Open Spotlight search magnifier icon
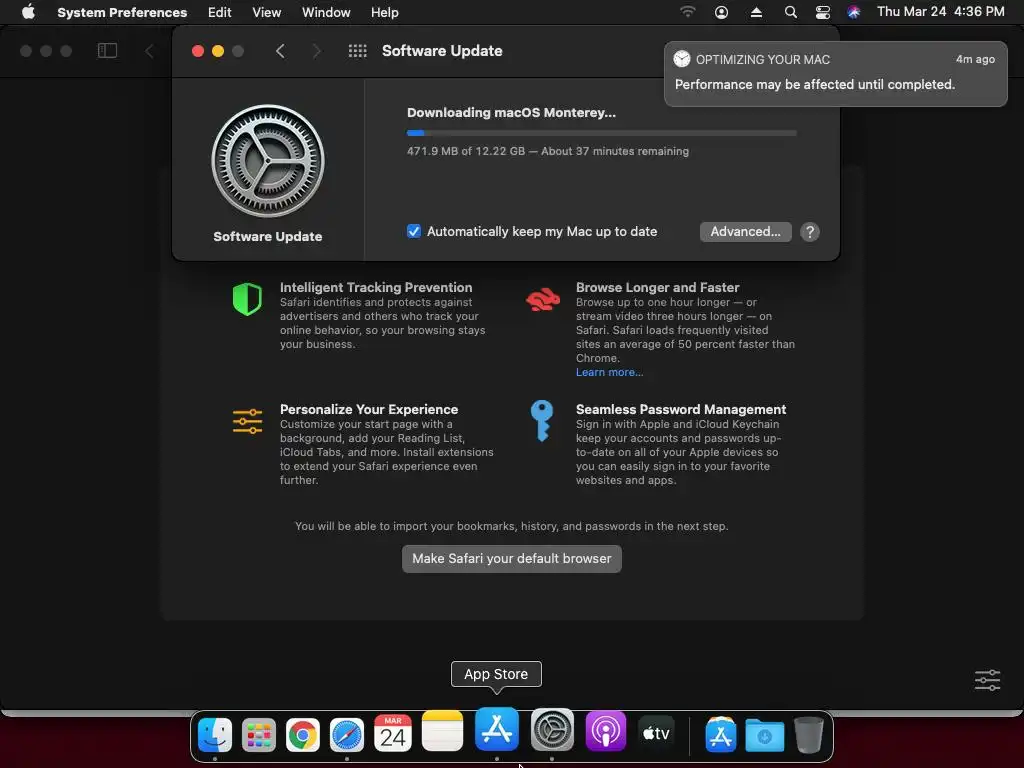Viewport: 1024px width, 768px height. pyautogui.click(x=790, y=12)
